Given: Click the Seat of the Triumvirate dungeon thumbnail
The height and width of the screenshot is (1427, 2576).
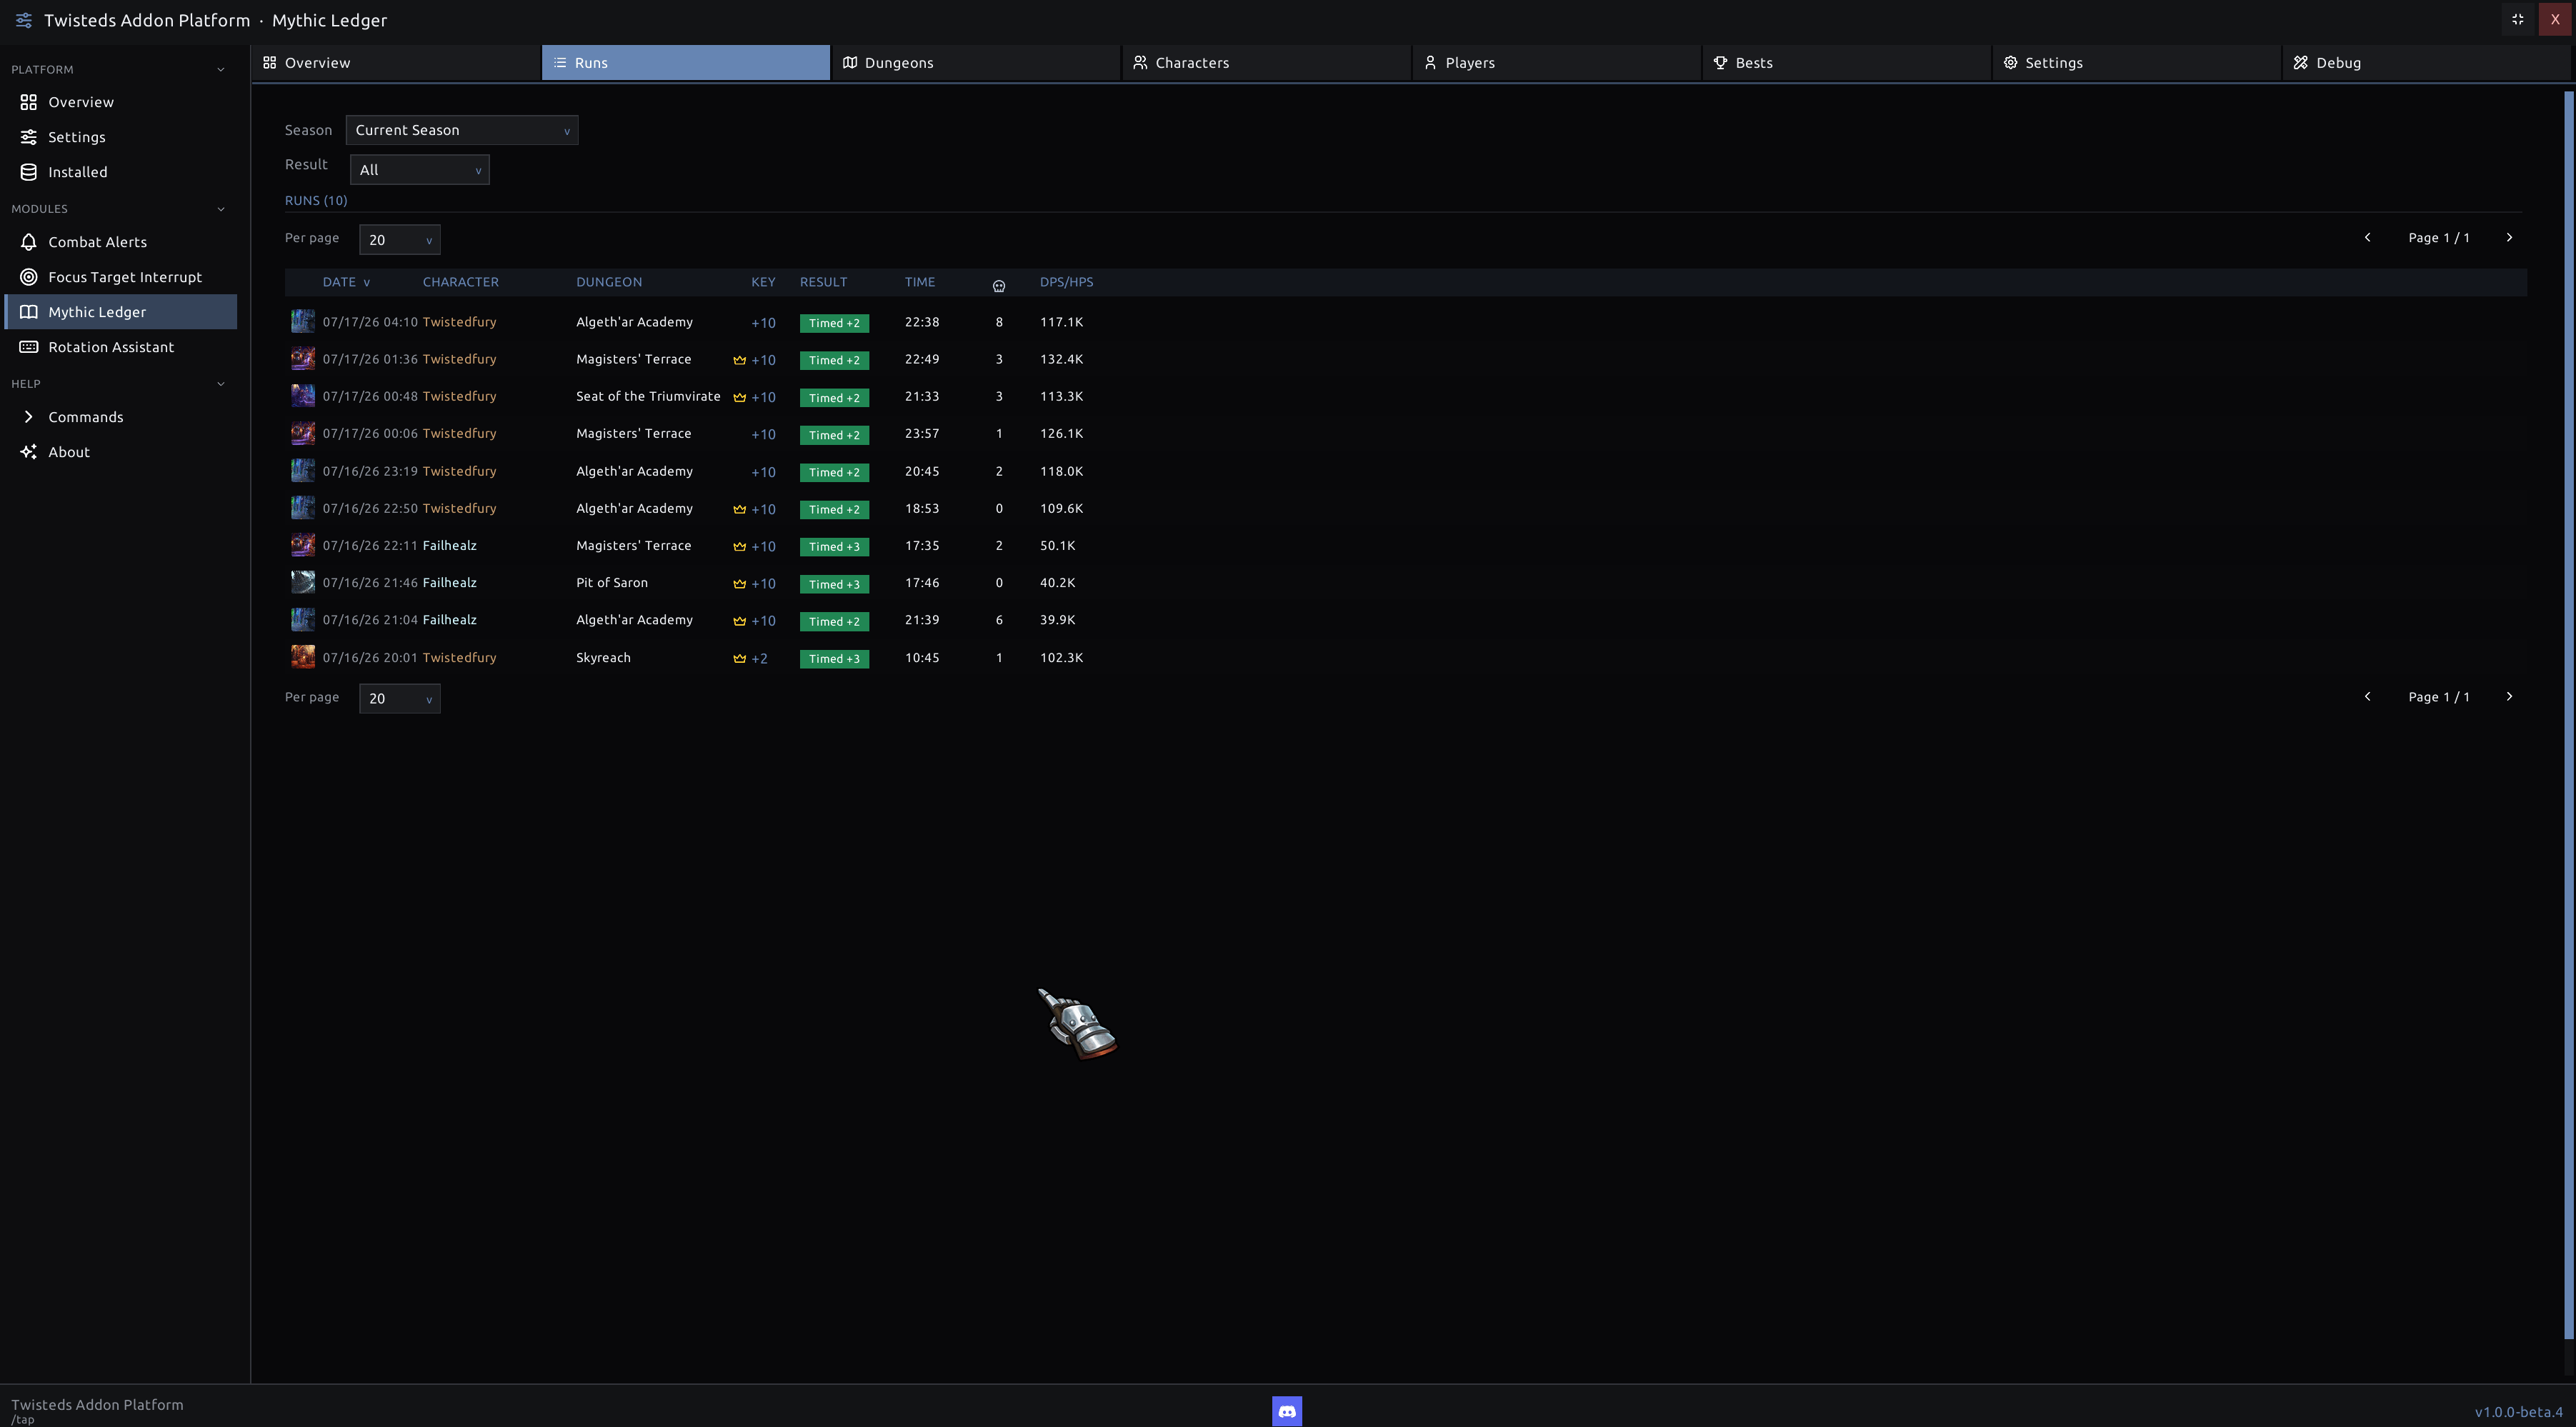Looking at the screenshot, I should pyautogui.click(x=303, y=396).
